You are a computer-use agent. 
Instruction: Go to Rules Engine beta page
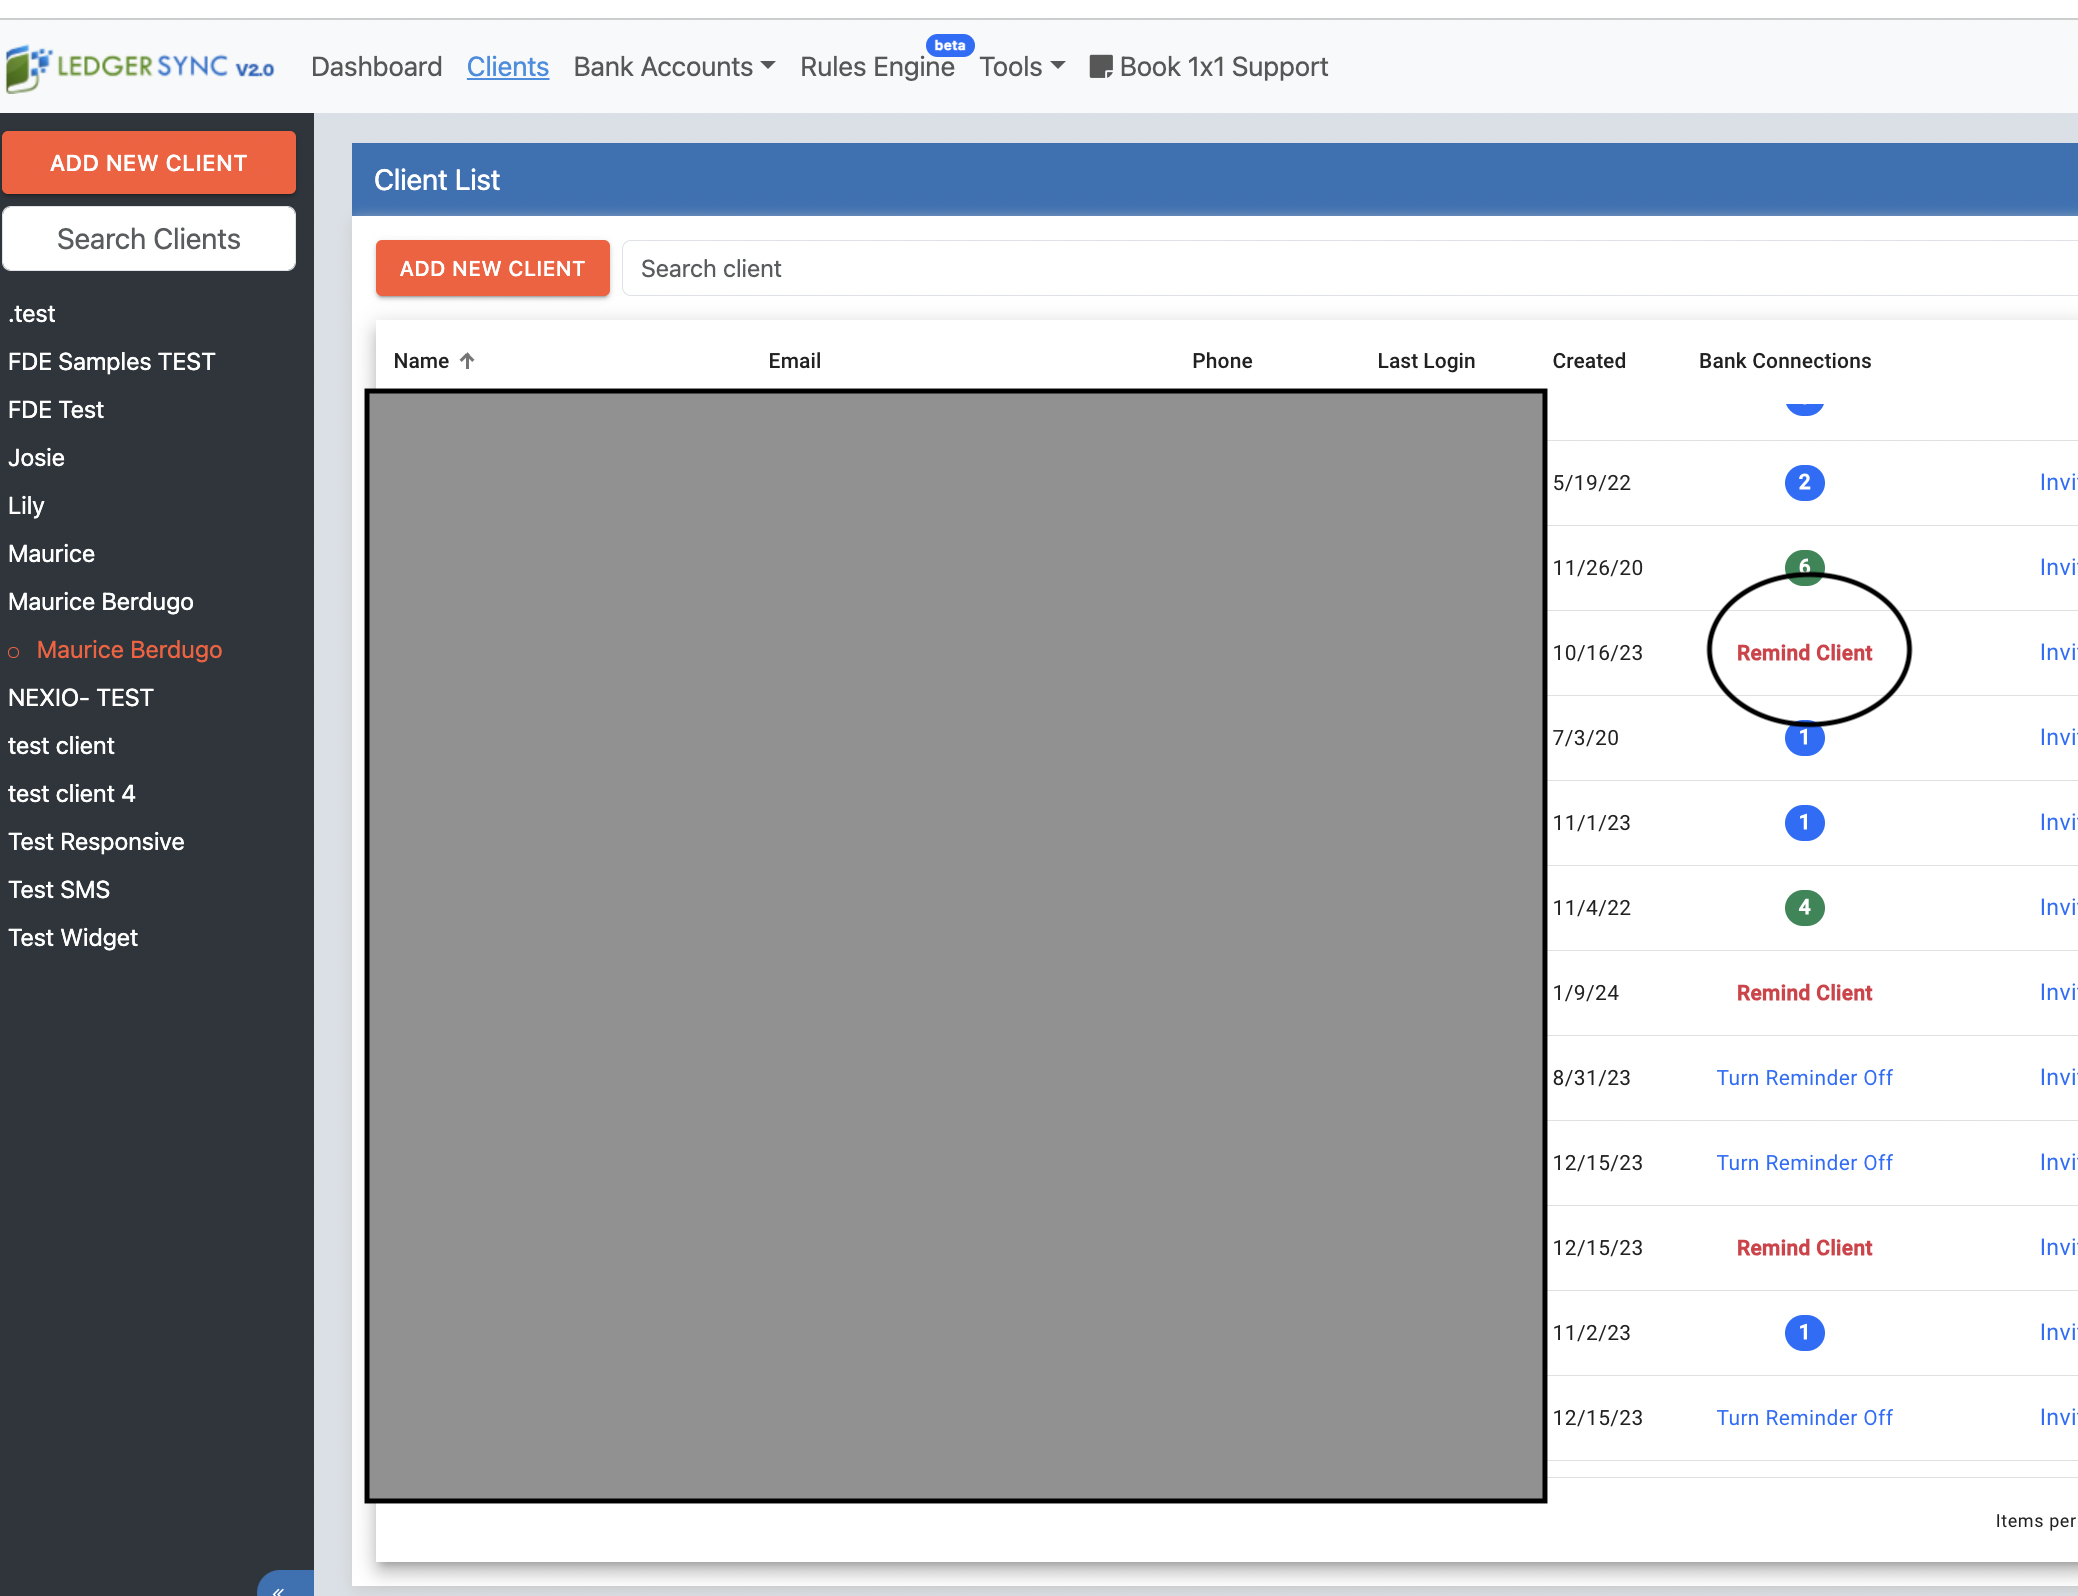coord(877,67)
